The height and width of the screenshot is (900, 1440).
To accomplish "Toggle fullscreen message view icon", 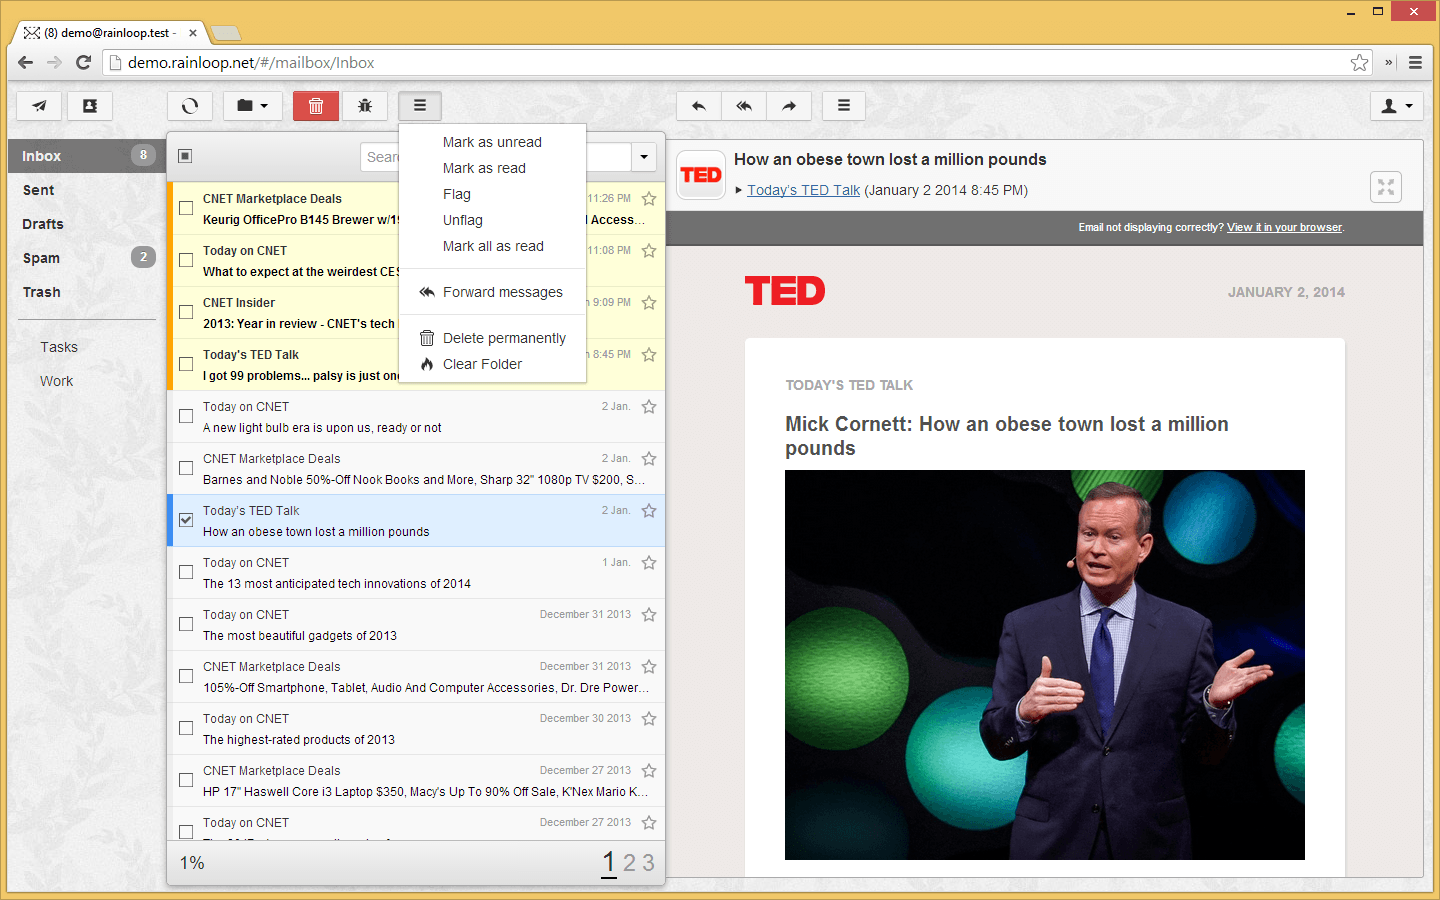I will (1386, 187).
